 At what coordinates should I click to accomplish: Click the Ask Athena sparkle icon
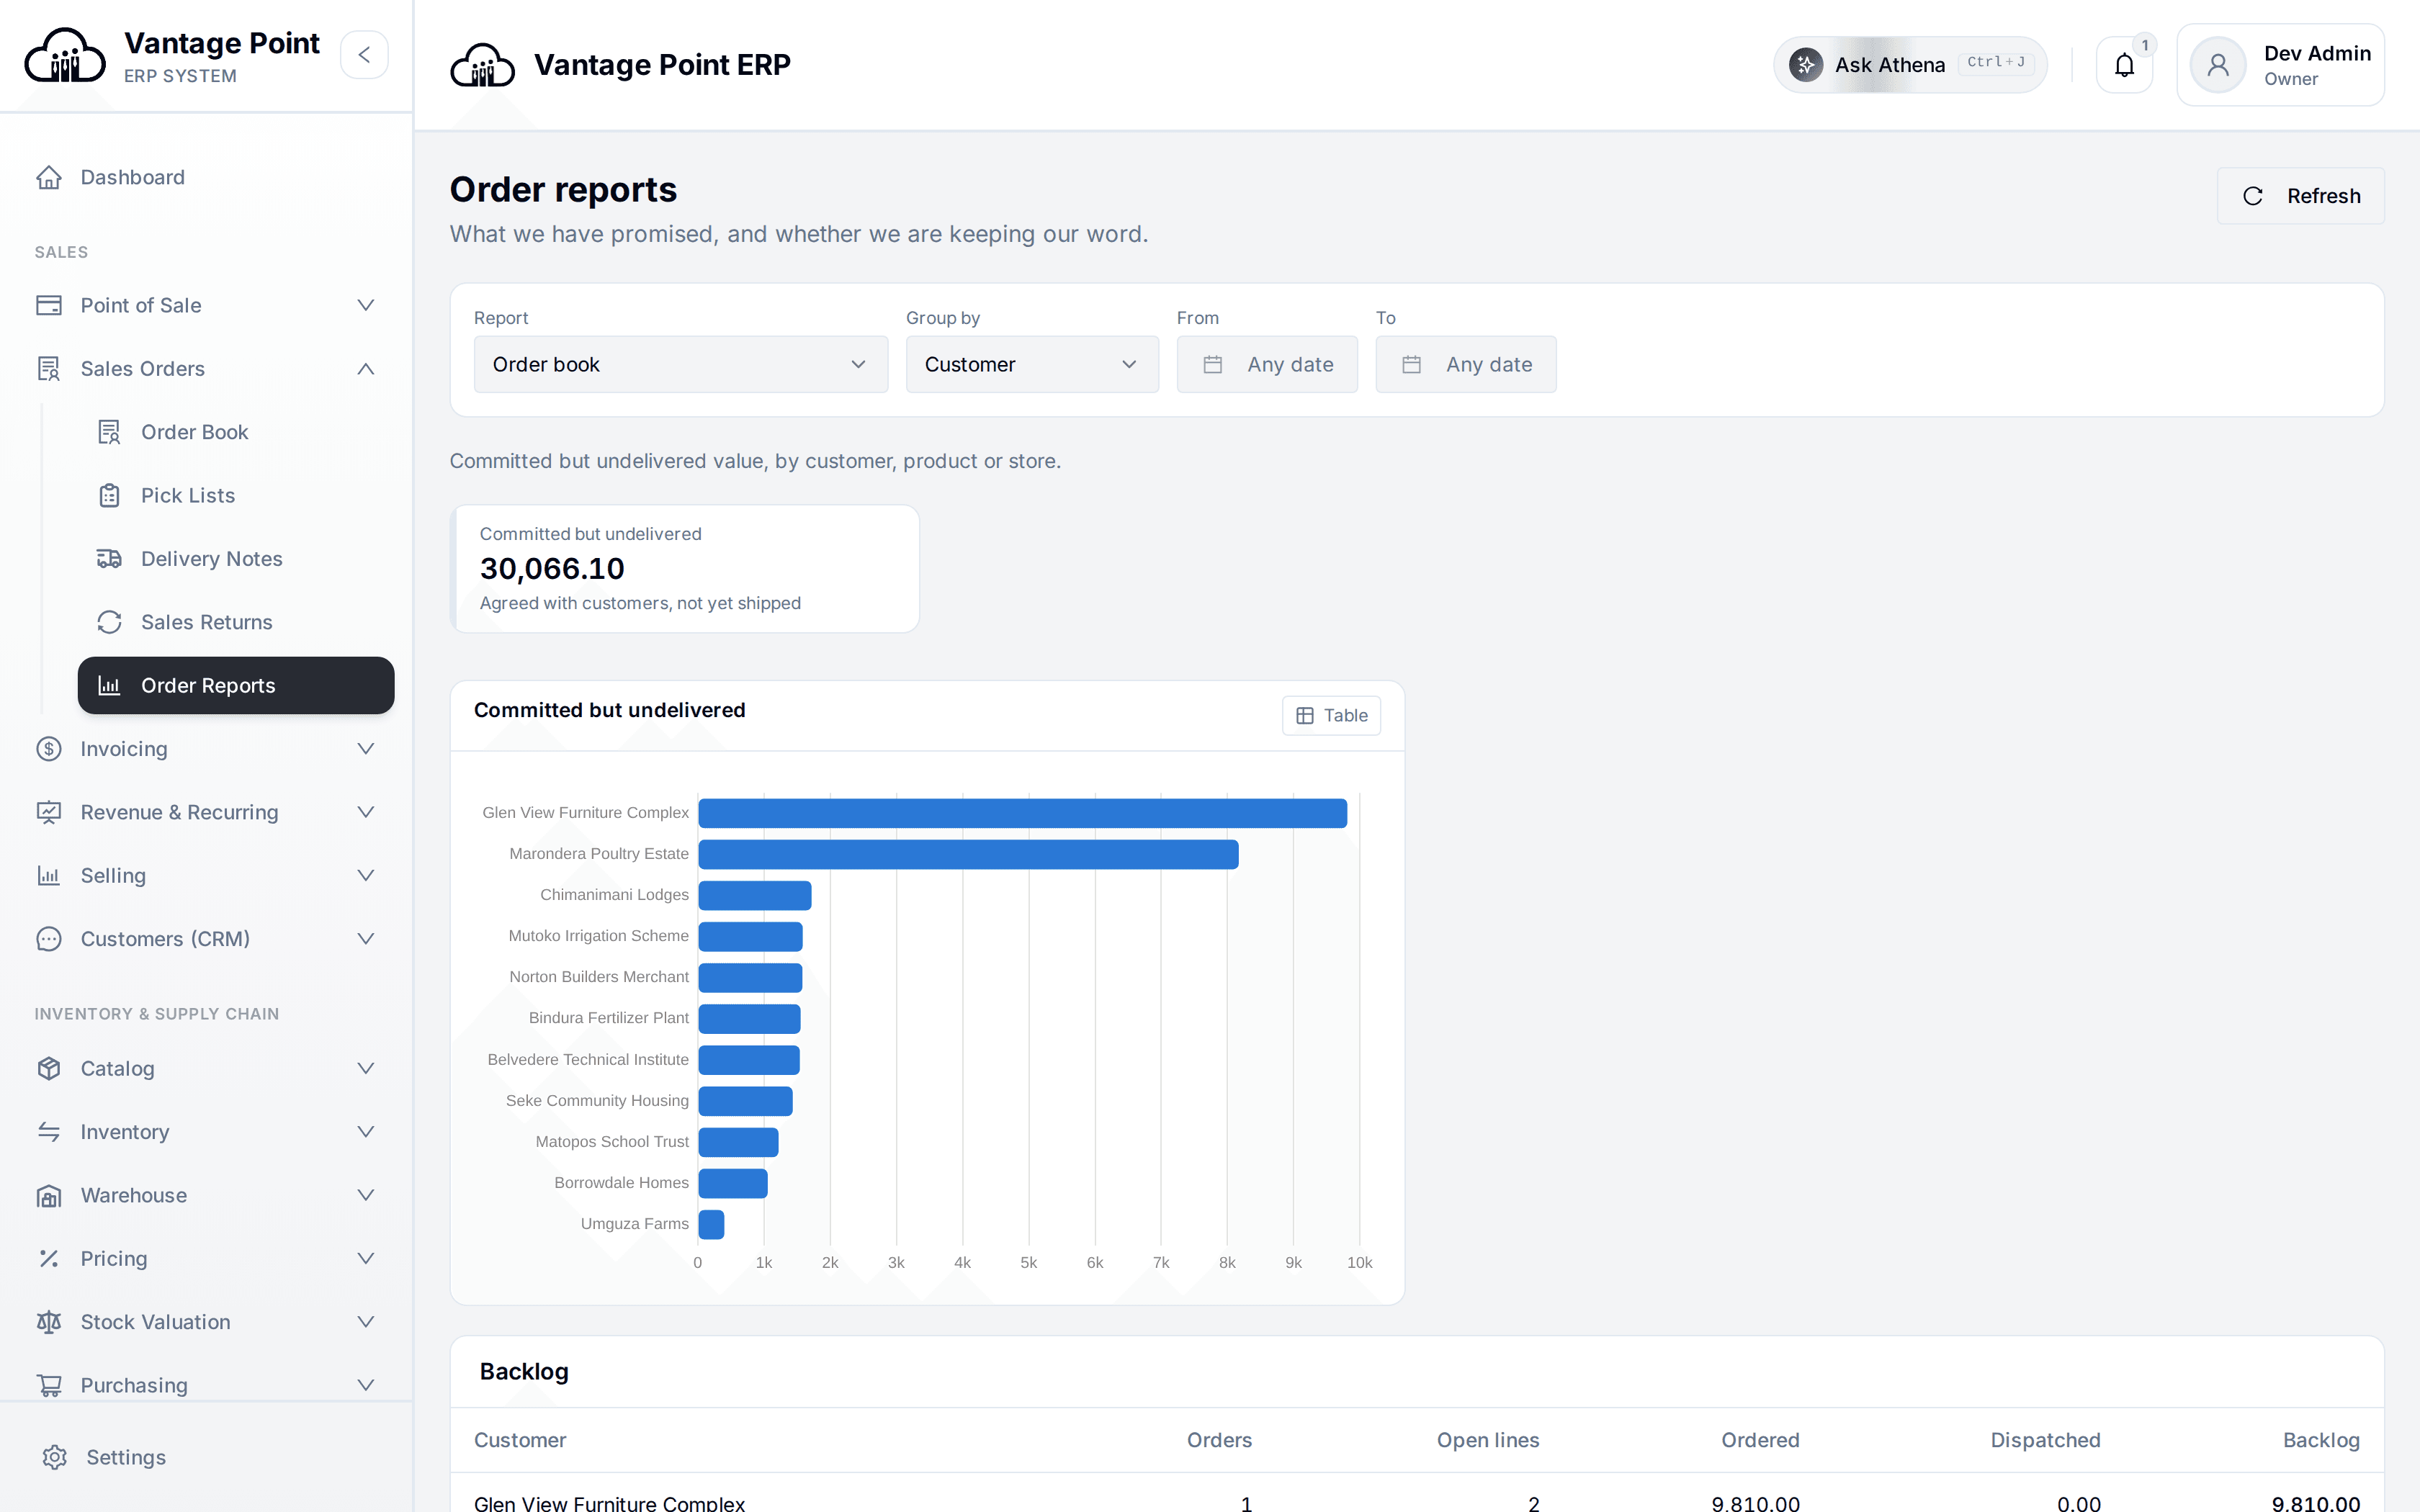1806,65
